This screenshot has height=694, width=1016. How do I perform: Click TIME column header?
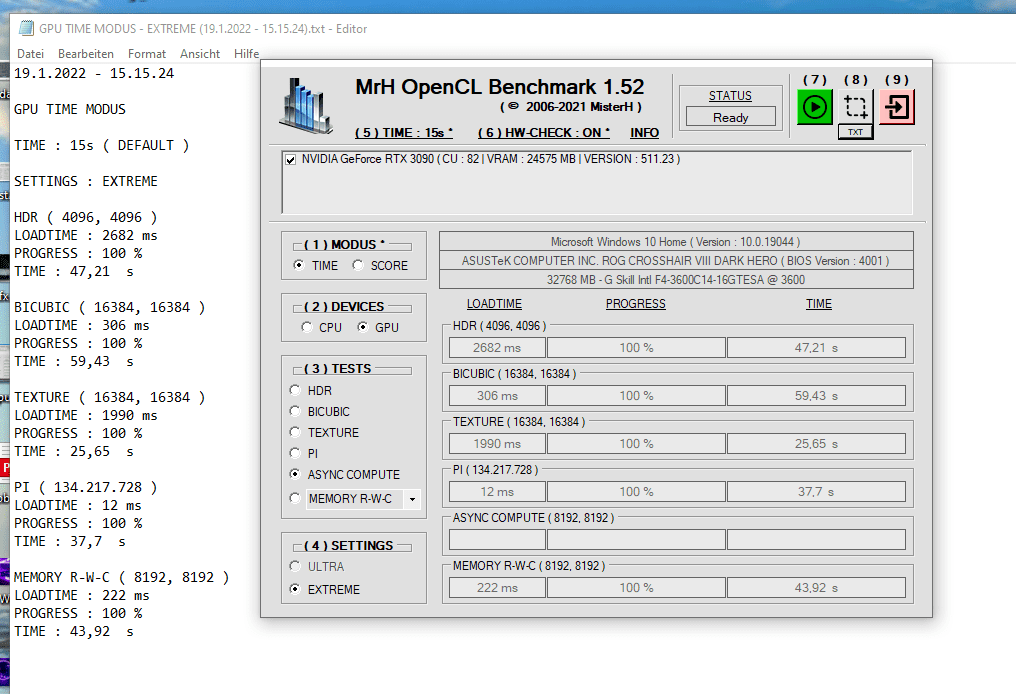[819, 304]
